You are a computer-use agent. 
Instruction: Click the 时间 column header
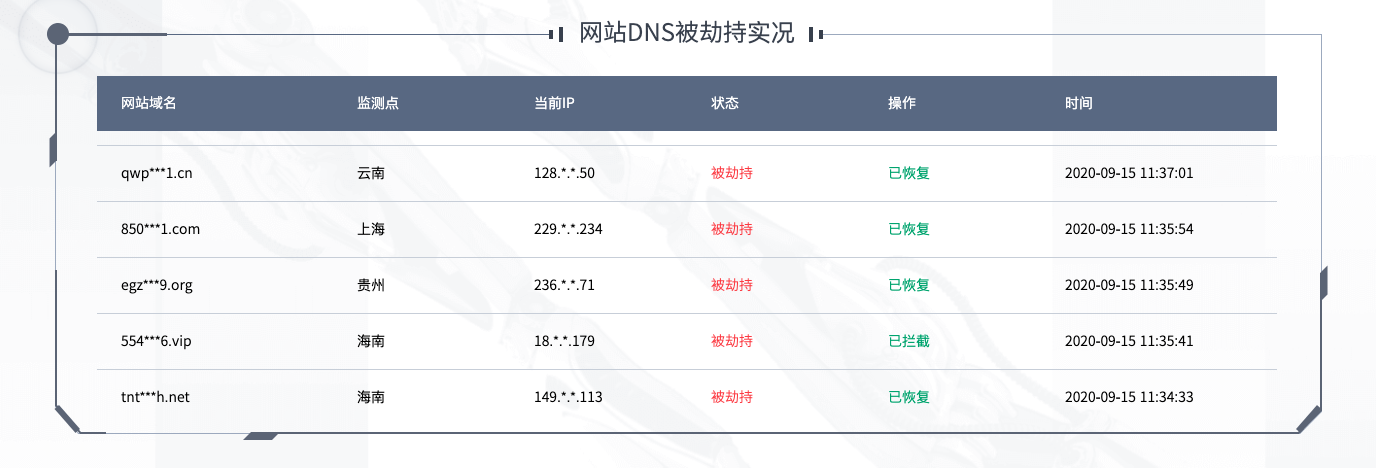click(x=1079, y=103)
